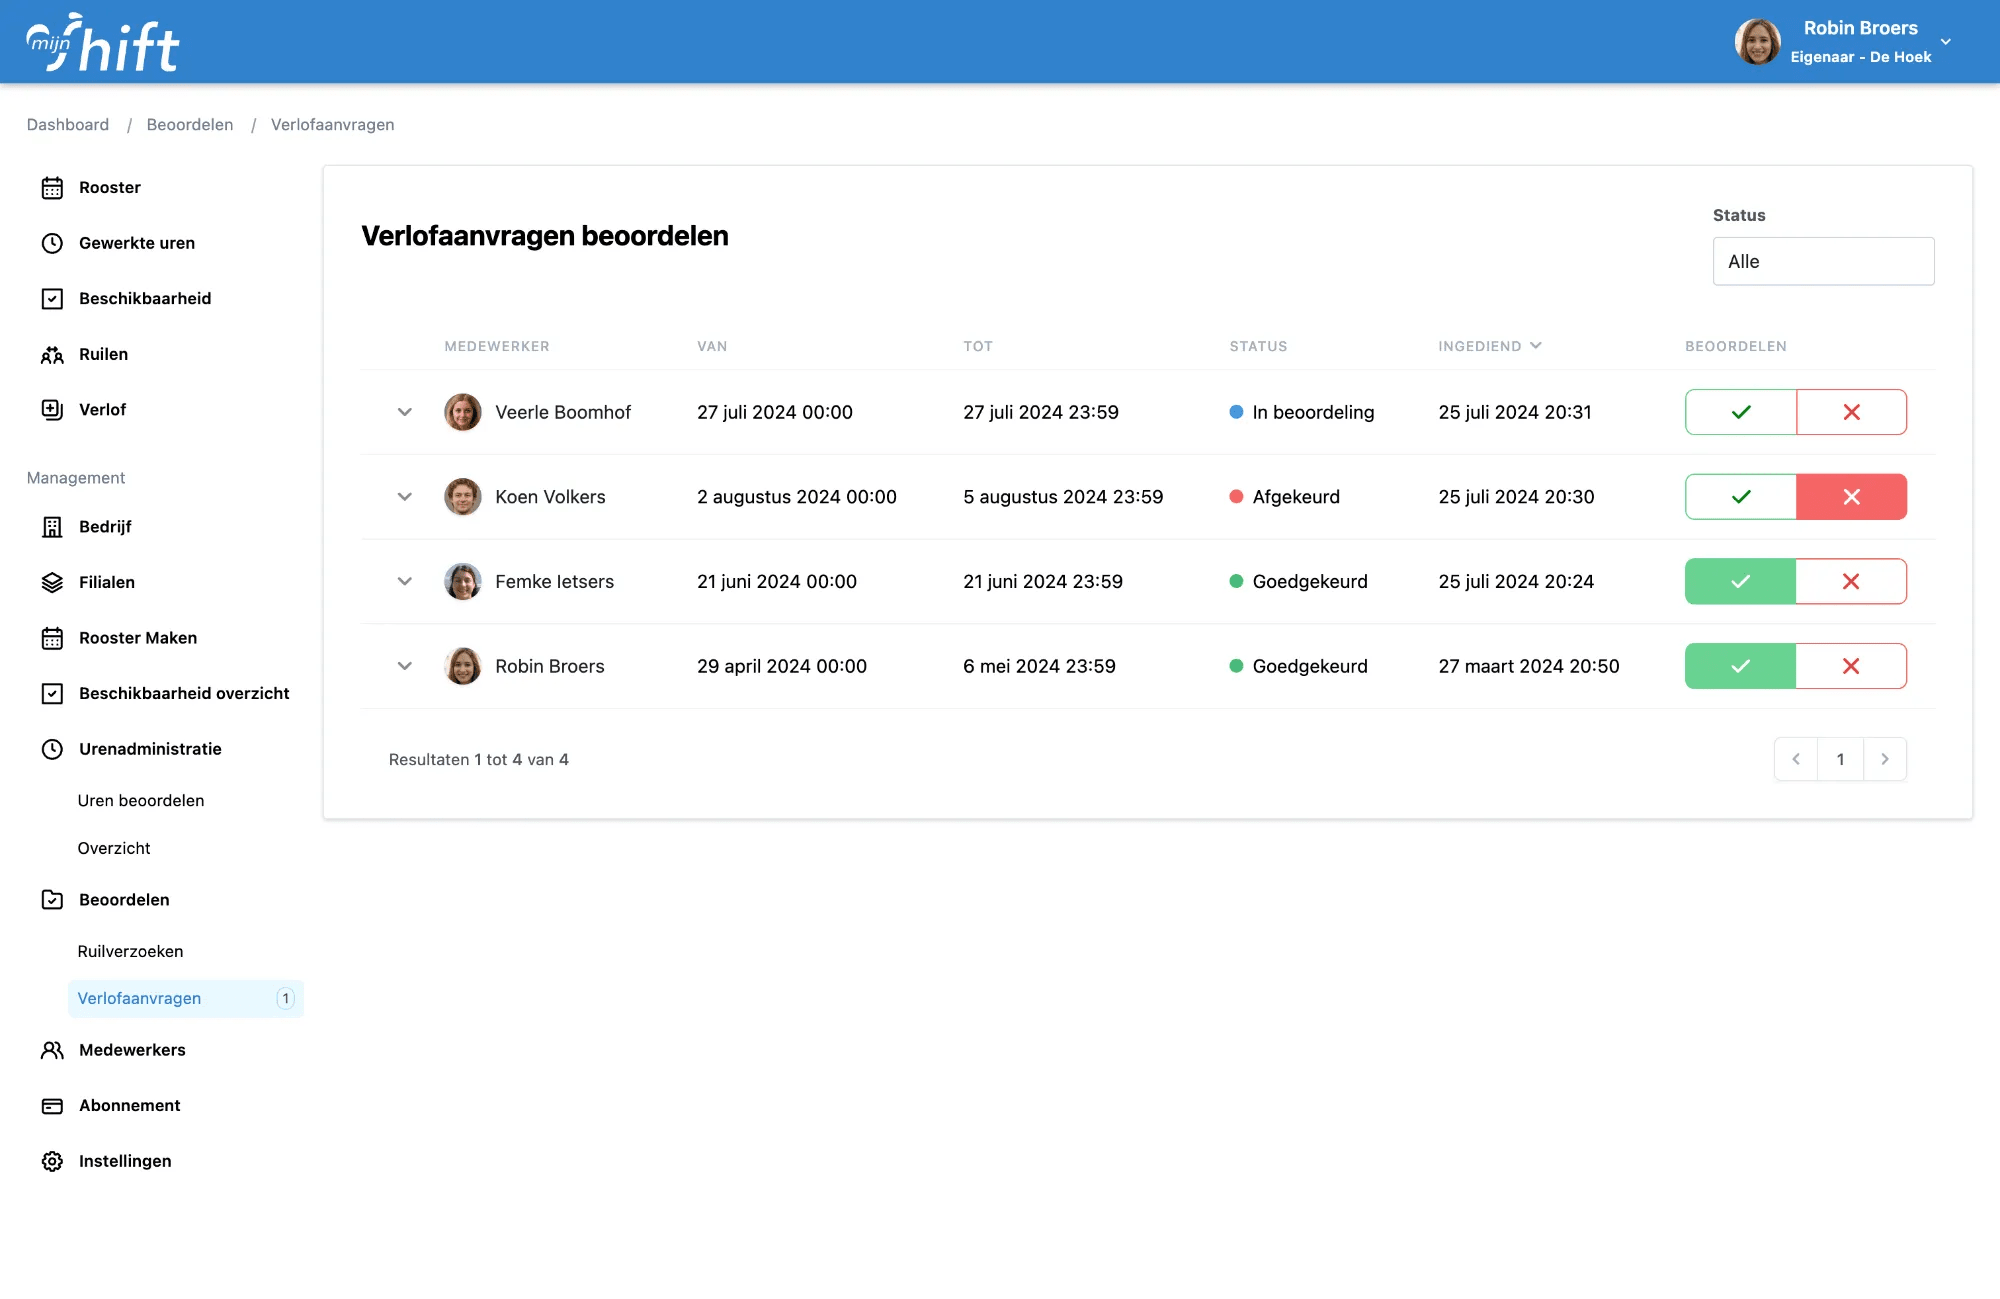Reject Femke Ietsers' leave request

point(1852,582)
